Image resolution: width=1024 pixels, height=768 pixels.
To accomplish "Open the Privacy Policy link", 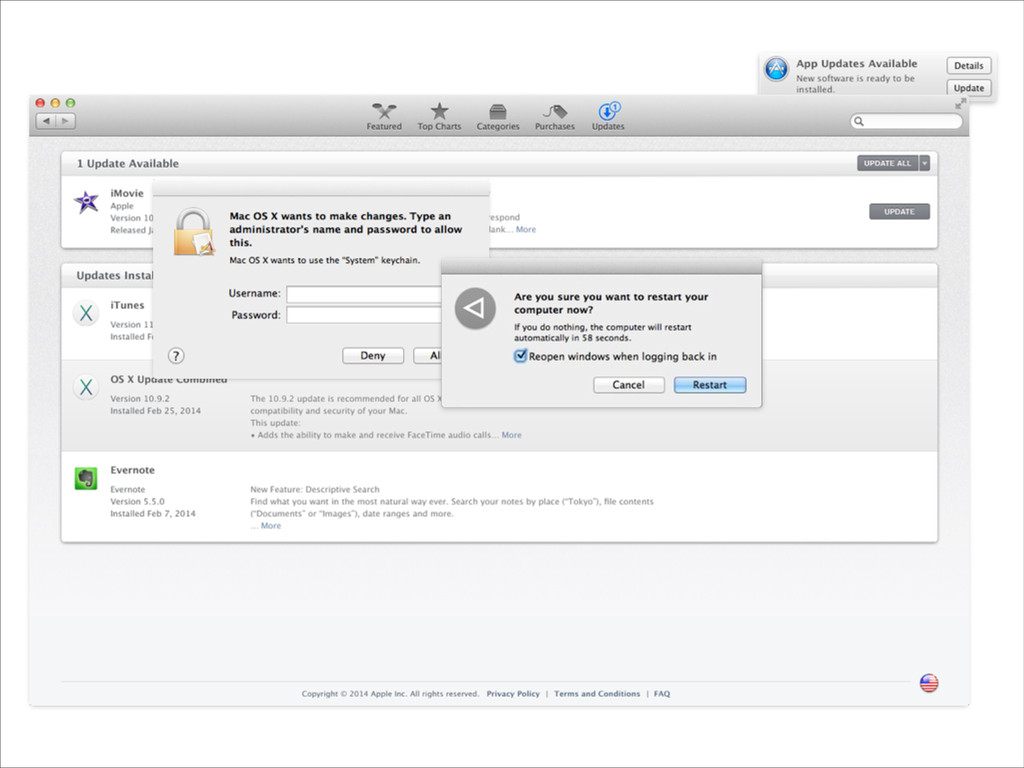I will point(513,694).
